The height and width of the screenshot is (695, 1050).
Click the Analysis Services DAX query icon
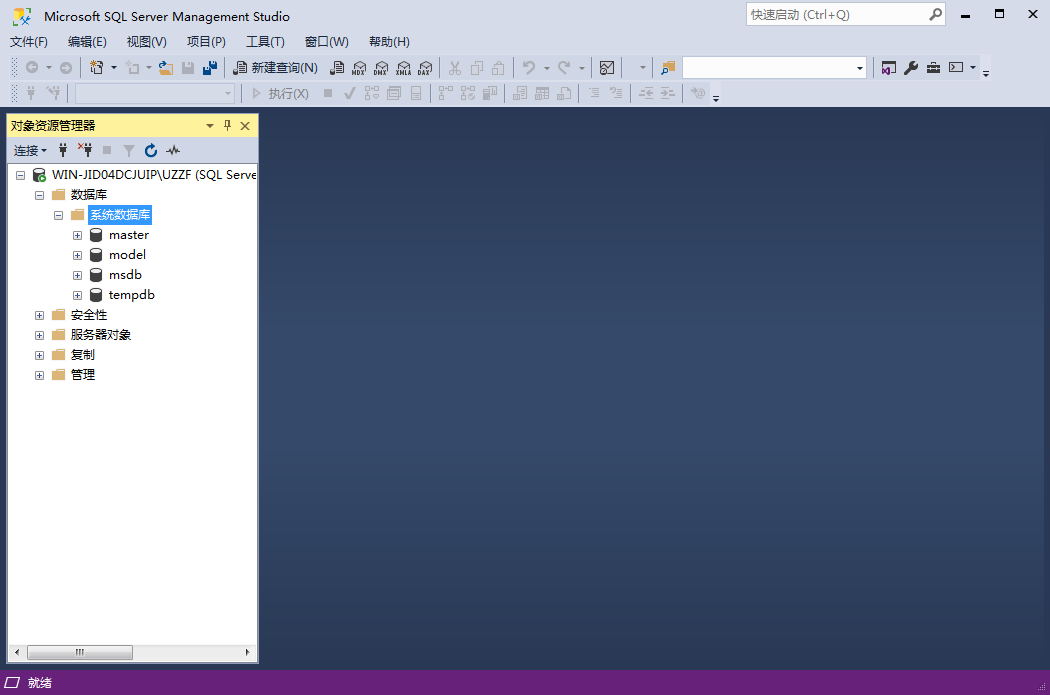point(425,68)
